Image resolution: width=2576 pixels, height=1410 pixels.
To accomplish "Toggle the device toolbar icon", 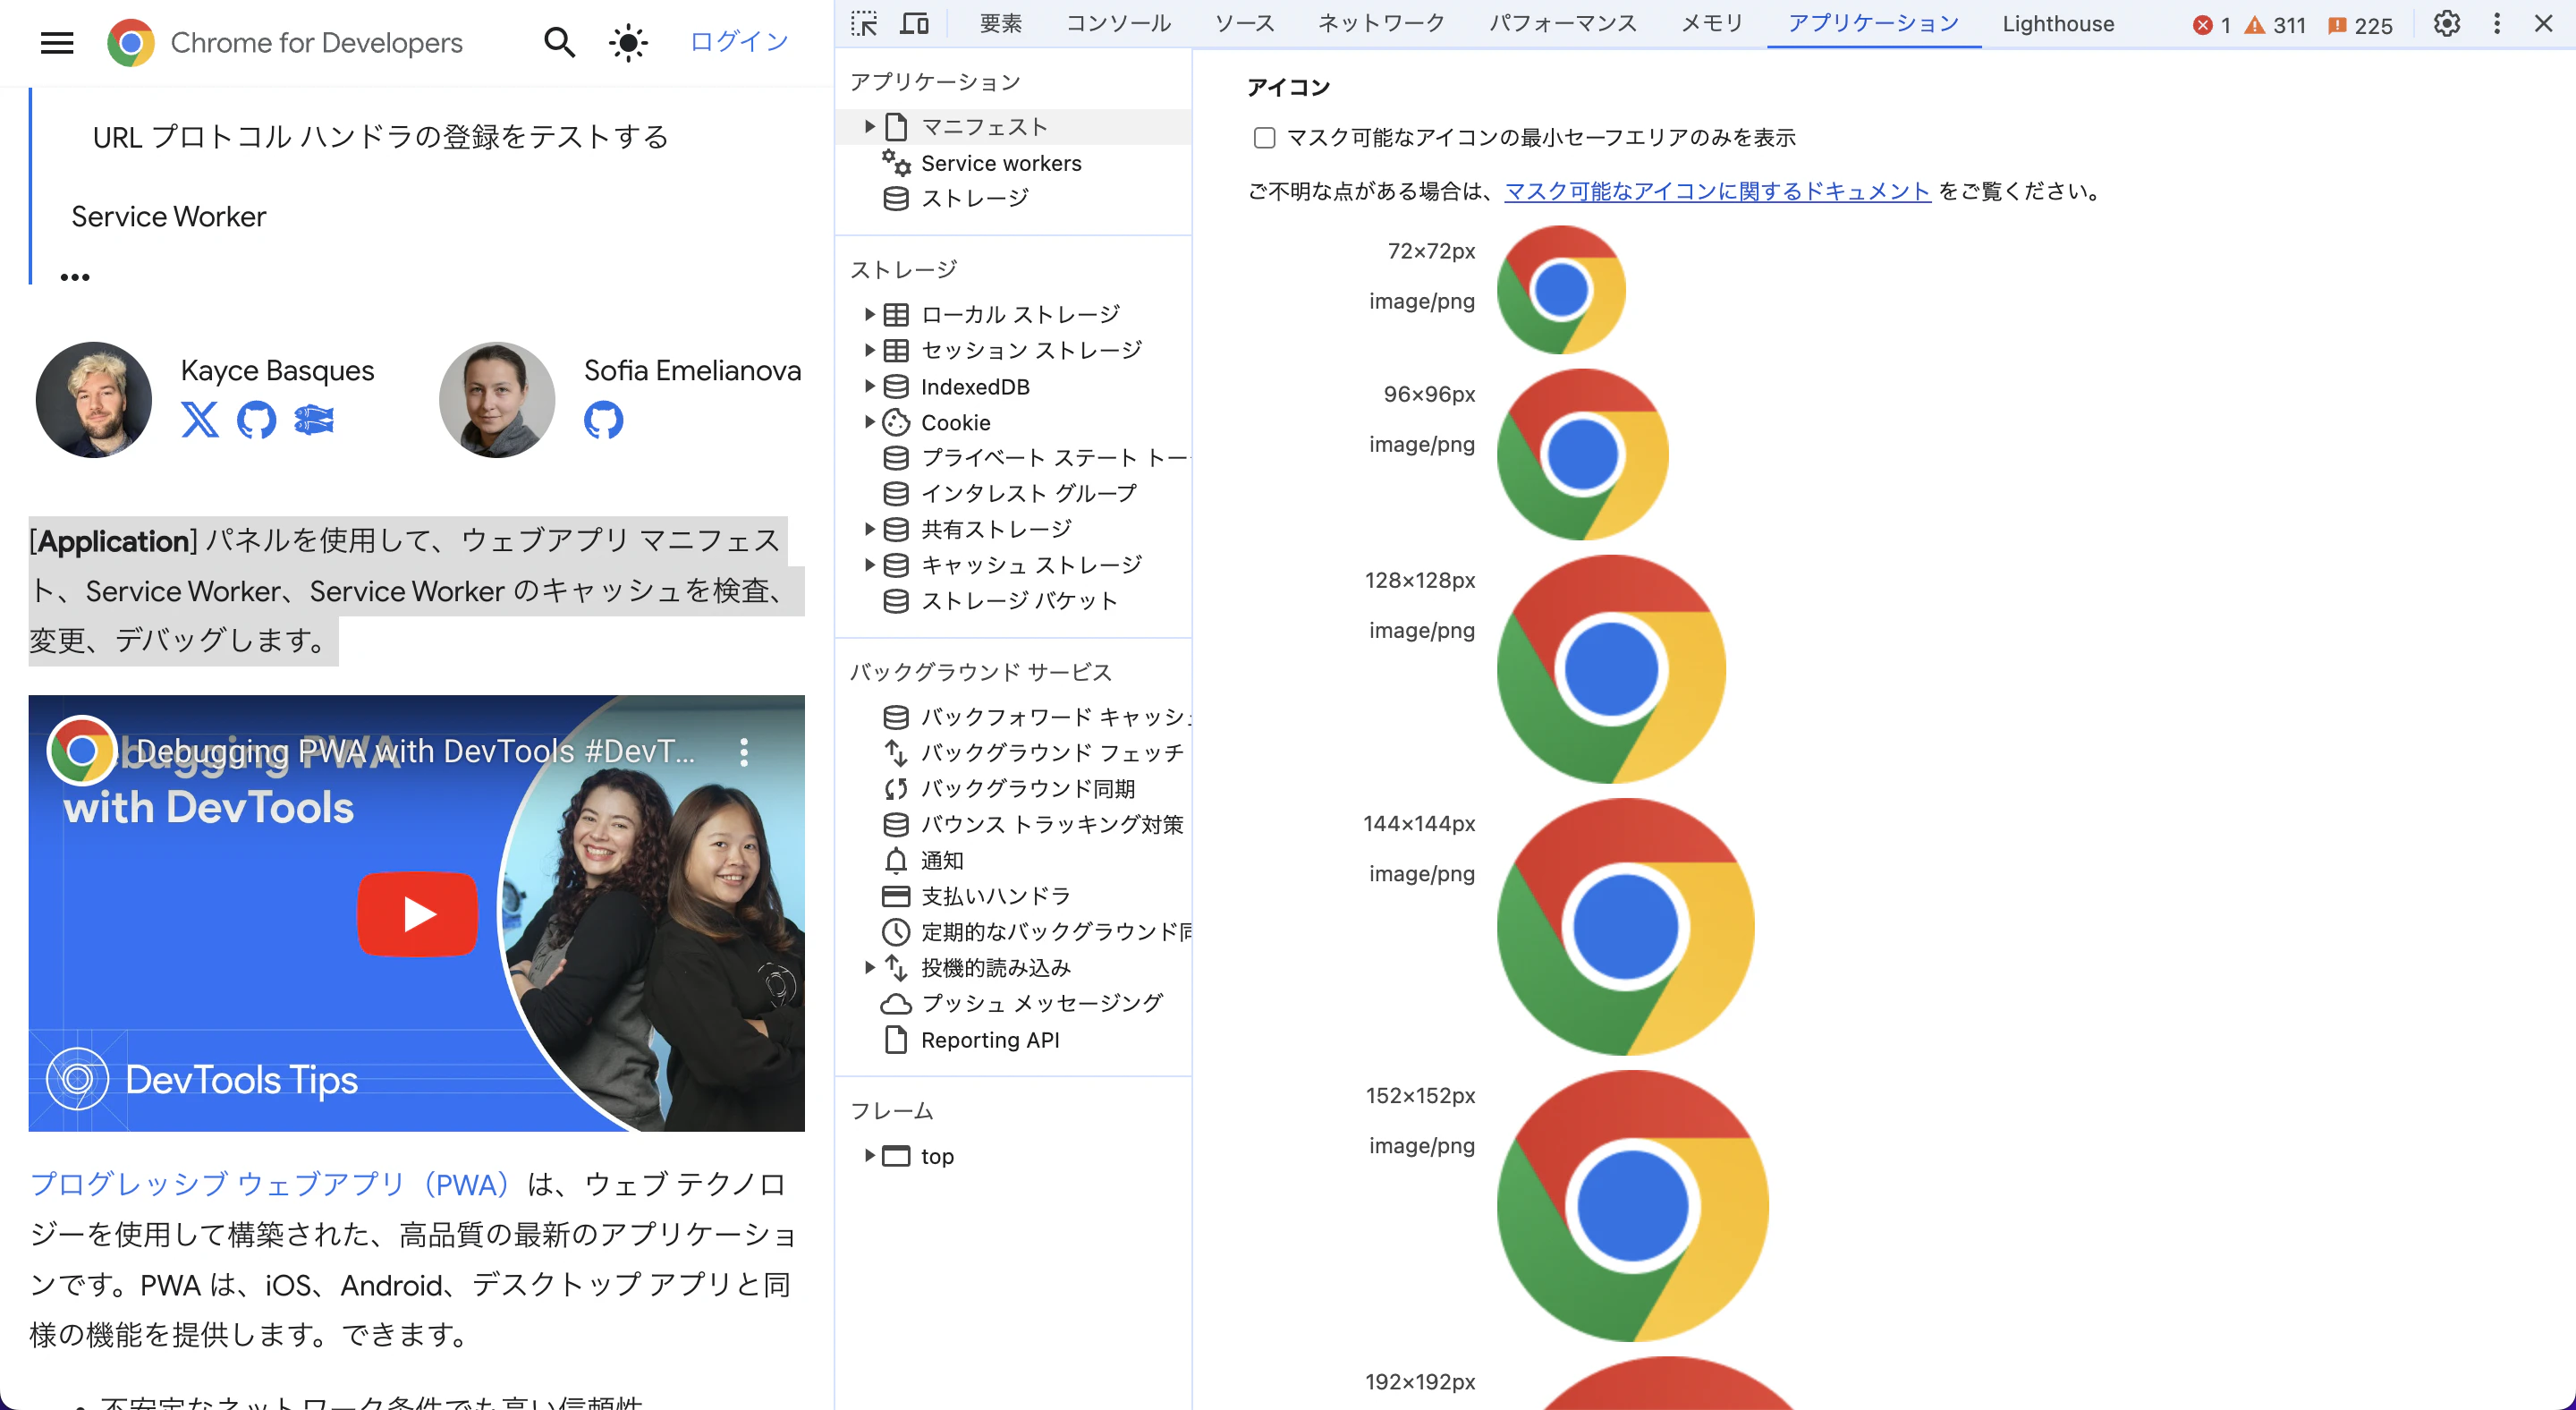I will pyautogui.click(x=914, y=23).
